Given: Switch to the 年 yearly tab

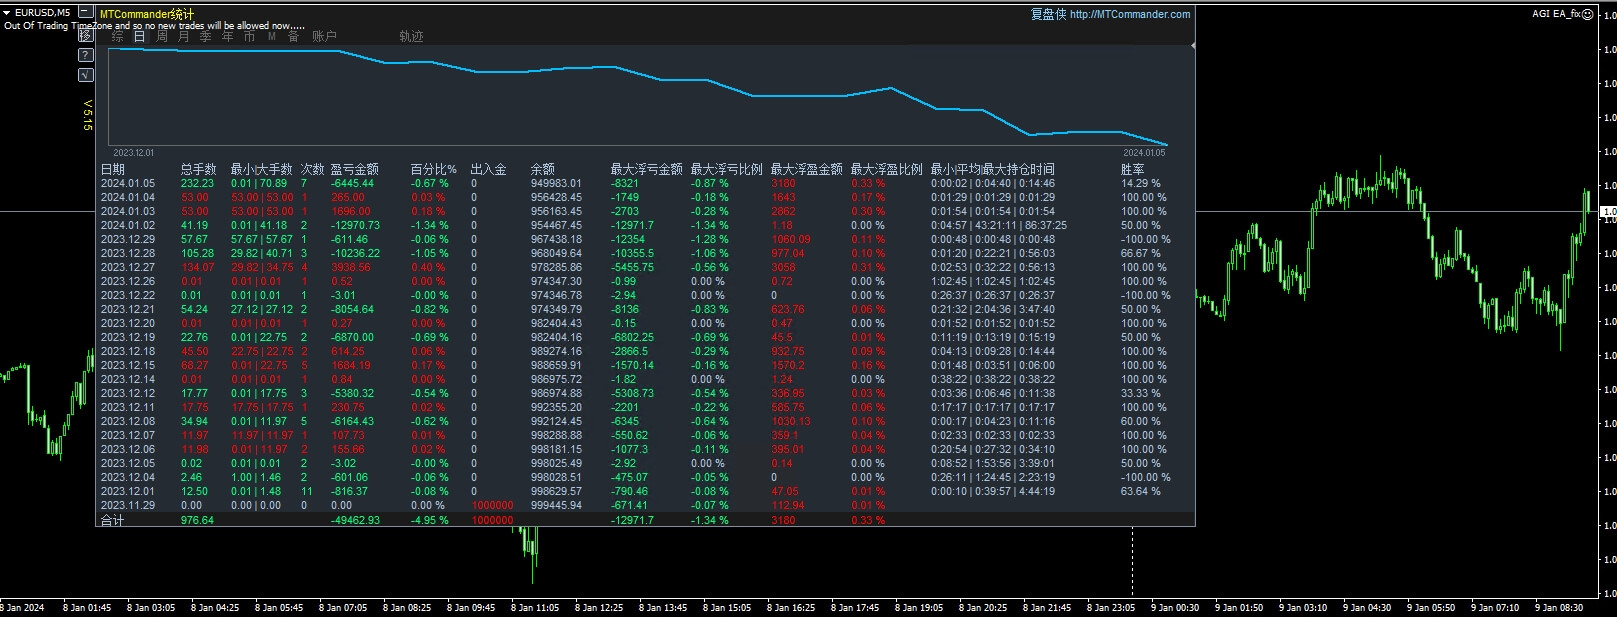Looking at the screenshot, I should point(227,36).
